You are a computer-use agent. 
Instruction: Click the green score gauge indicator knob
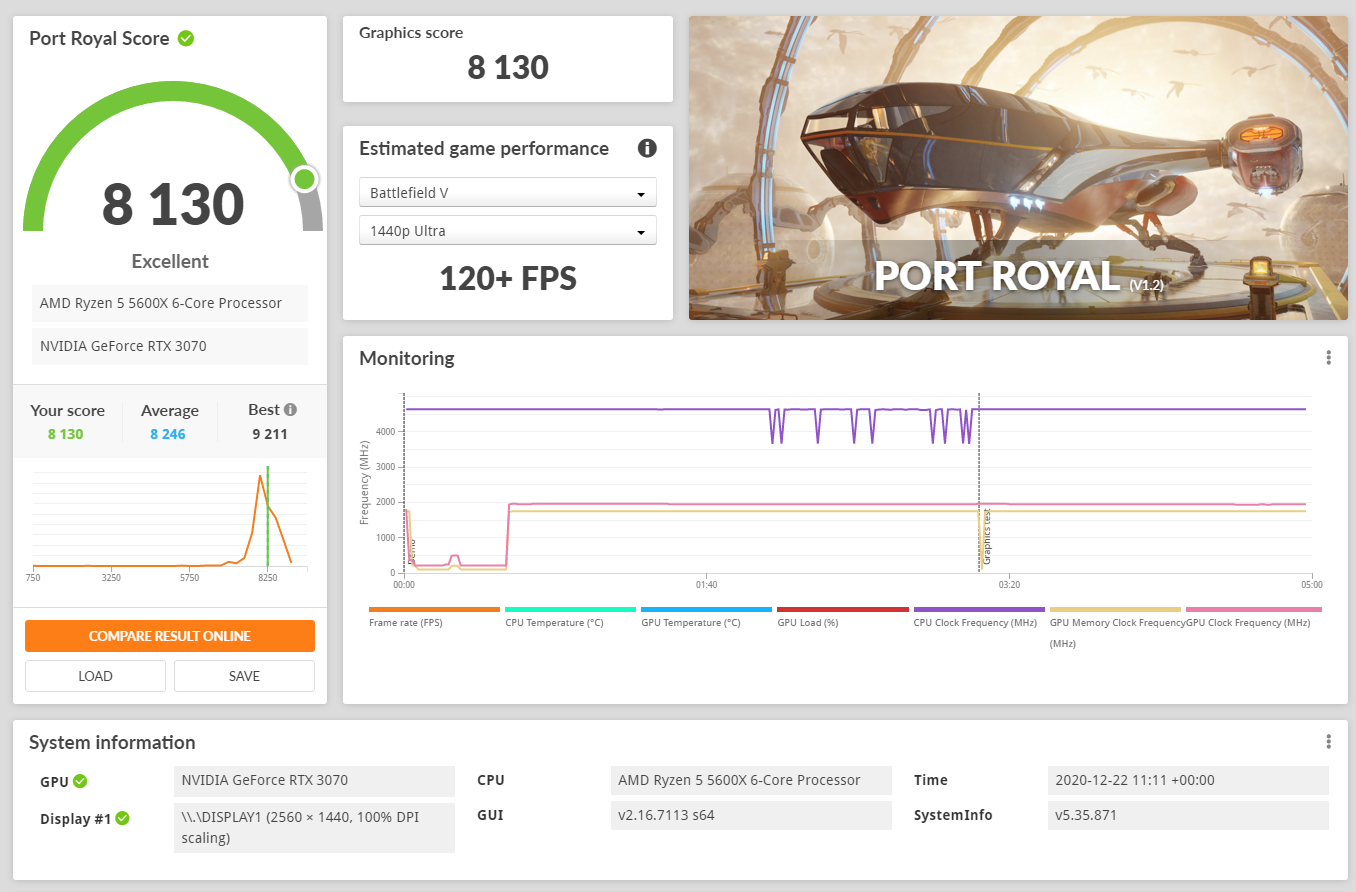(304, 180)
